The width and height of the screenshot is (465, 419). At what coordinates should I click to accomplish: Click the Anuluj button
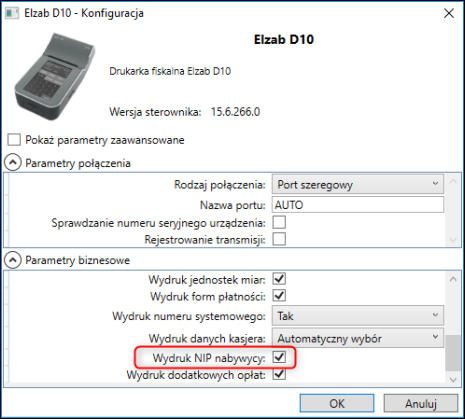tap(421, 403)
